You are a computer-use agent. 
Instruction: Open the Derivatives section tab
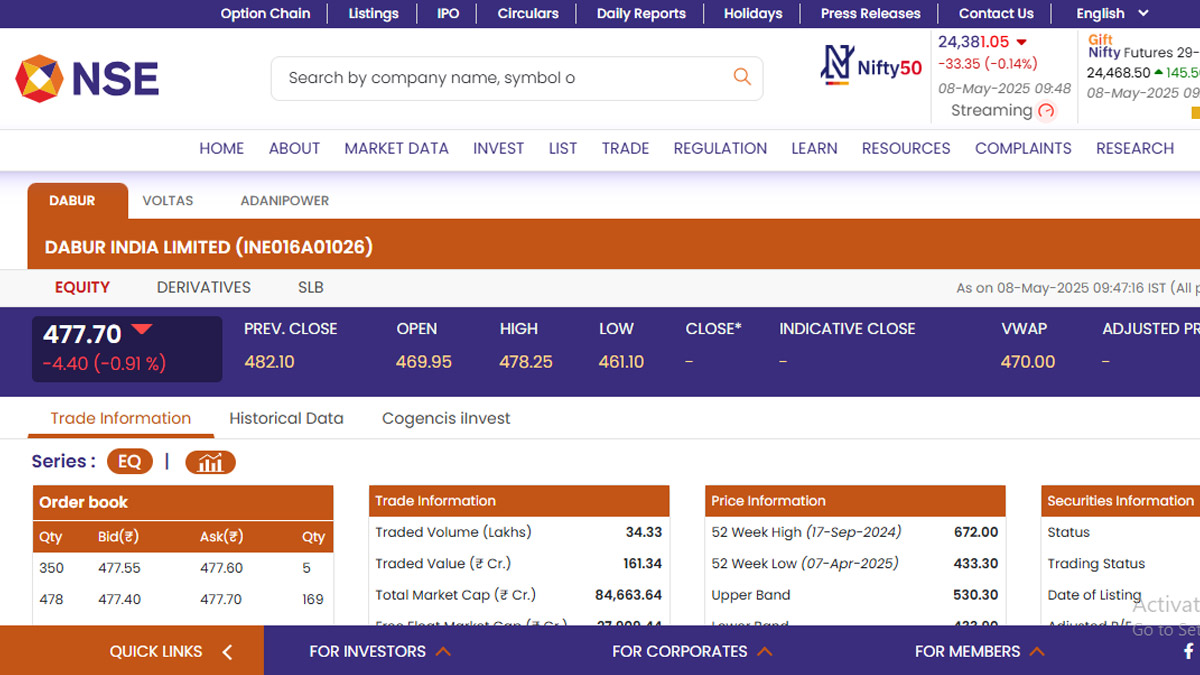203,287
